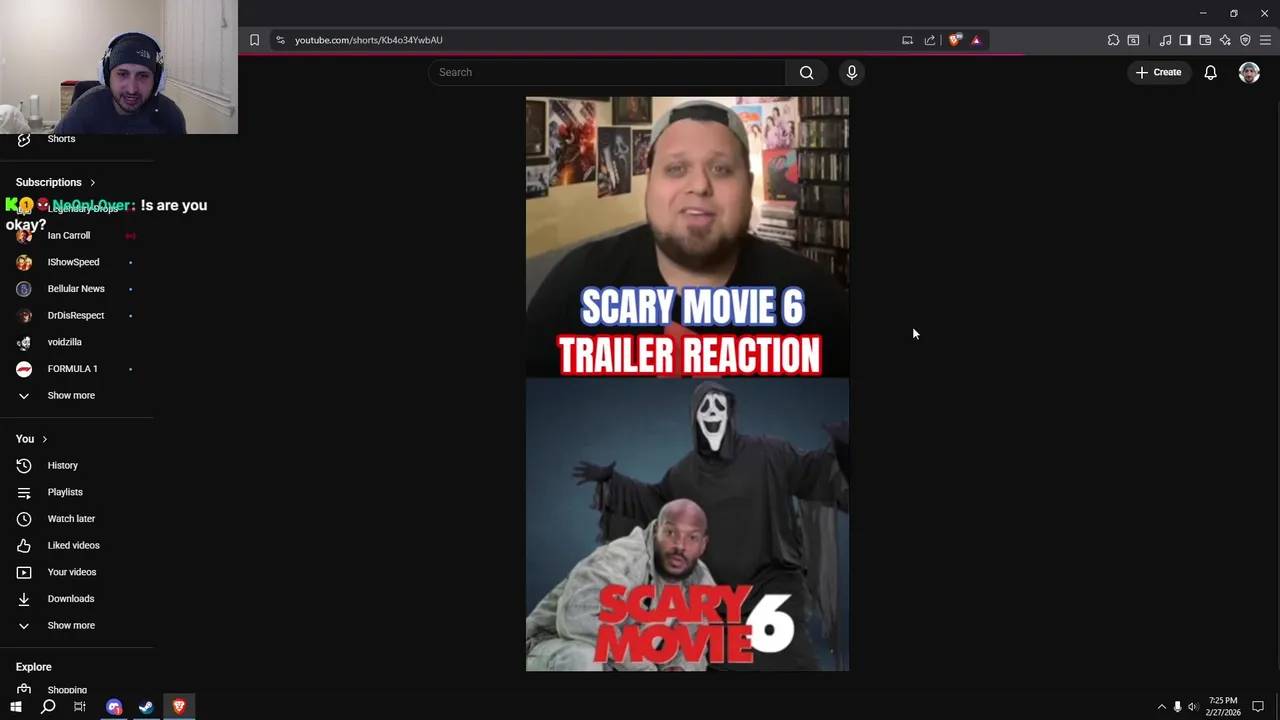The height and width of the screenshot is (720, 1280).
Task: Click the Liked videos thumbs-up icon
Action: [x=24, y=545]
